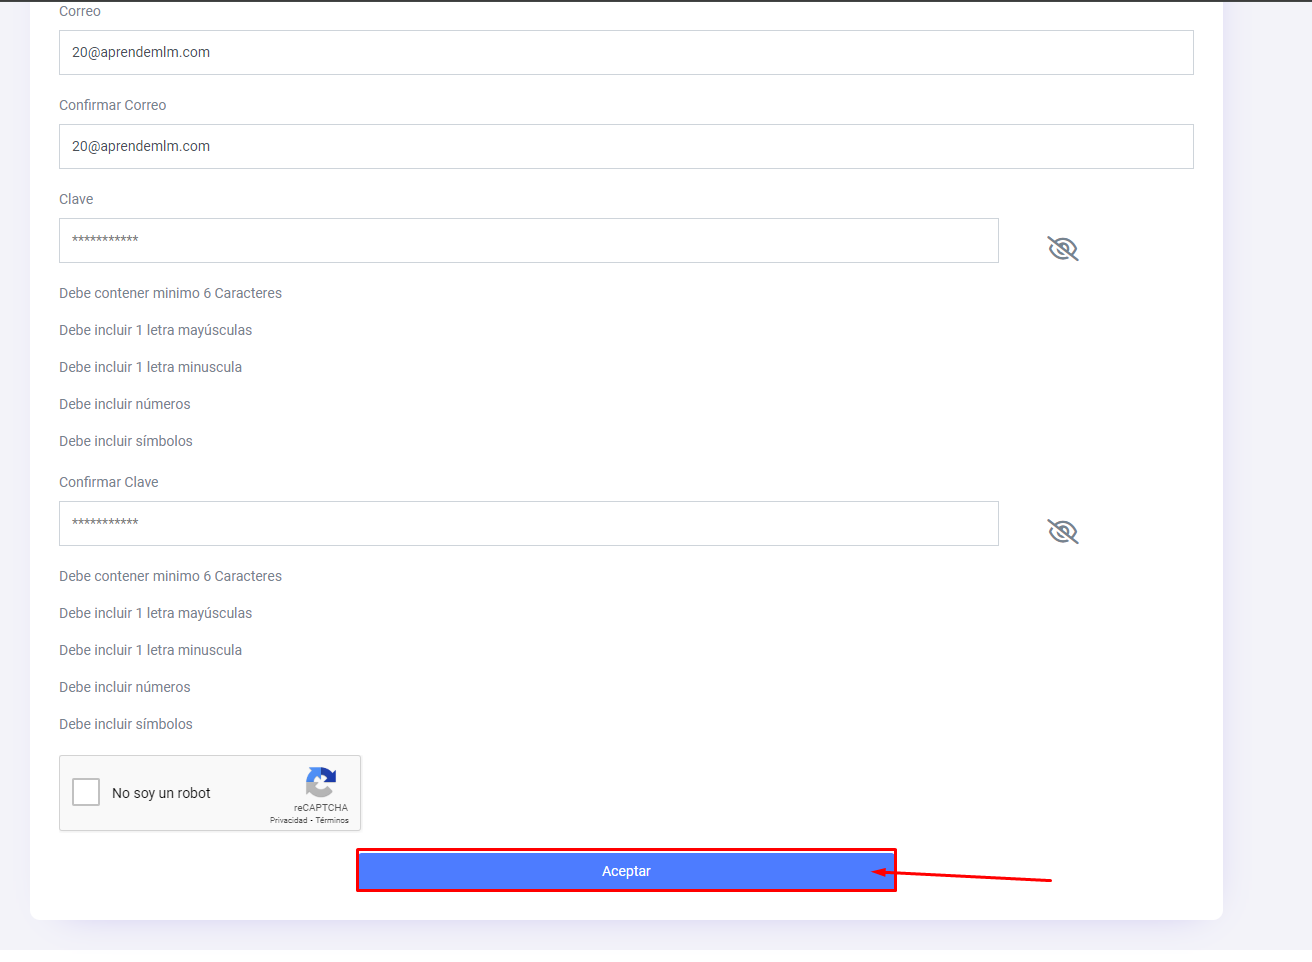This screenshot has height=962, width=1312.
Task: Click the 6 Caracteres rule under Clave
Action: tap(170, 293)
